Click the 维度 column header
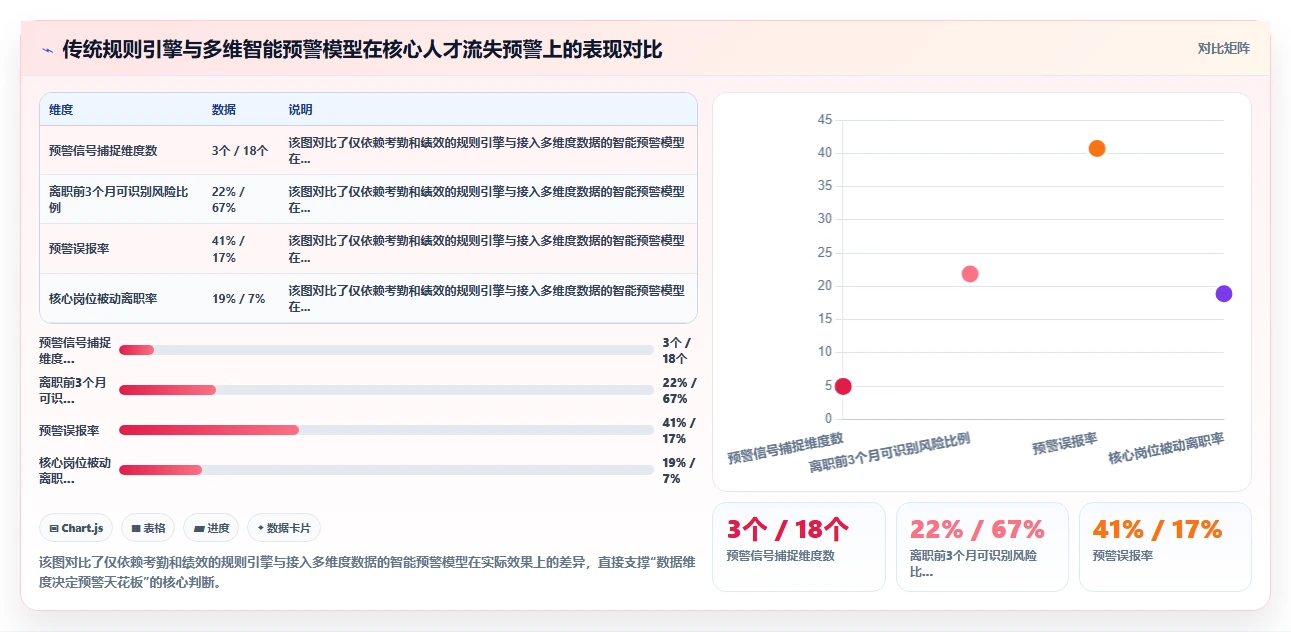1291x632 pixels. point(61,109)
